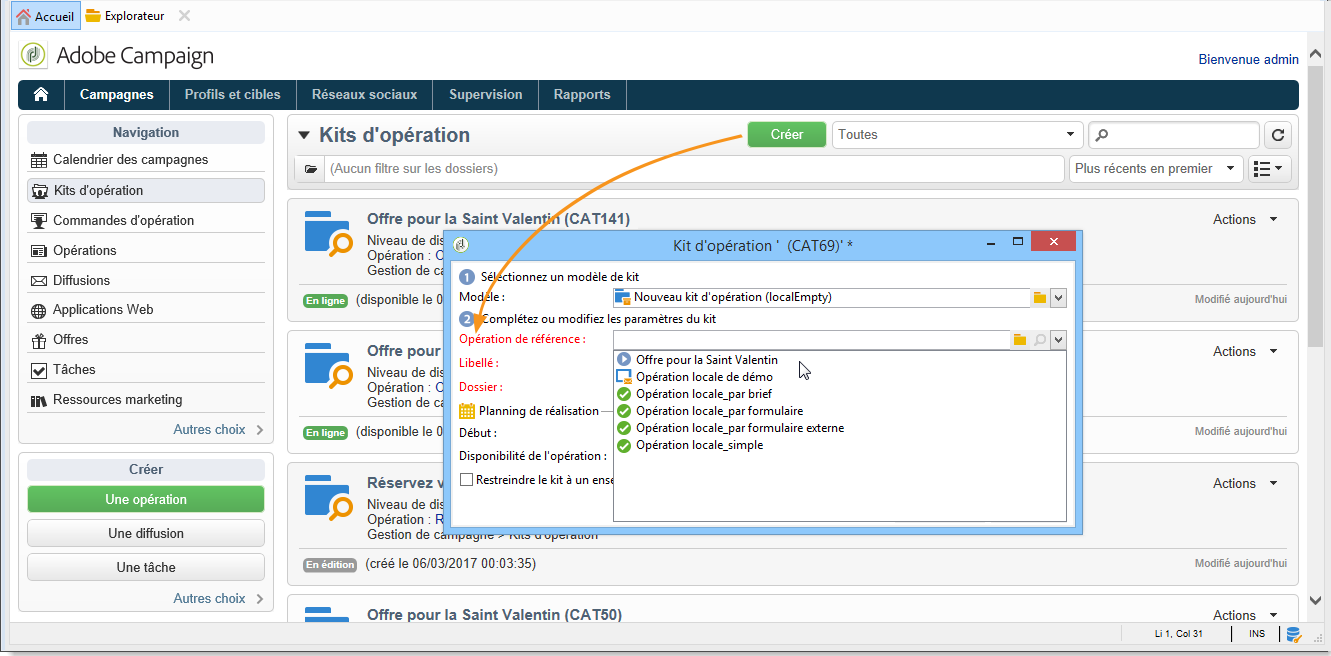Screen dimensions: 1331x656
Task: Click the main search input field
Action: [x=1173, y=135]
